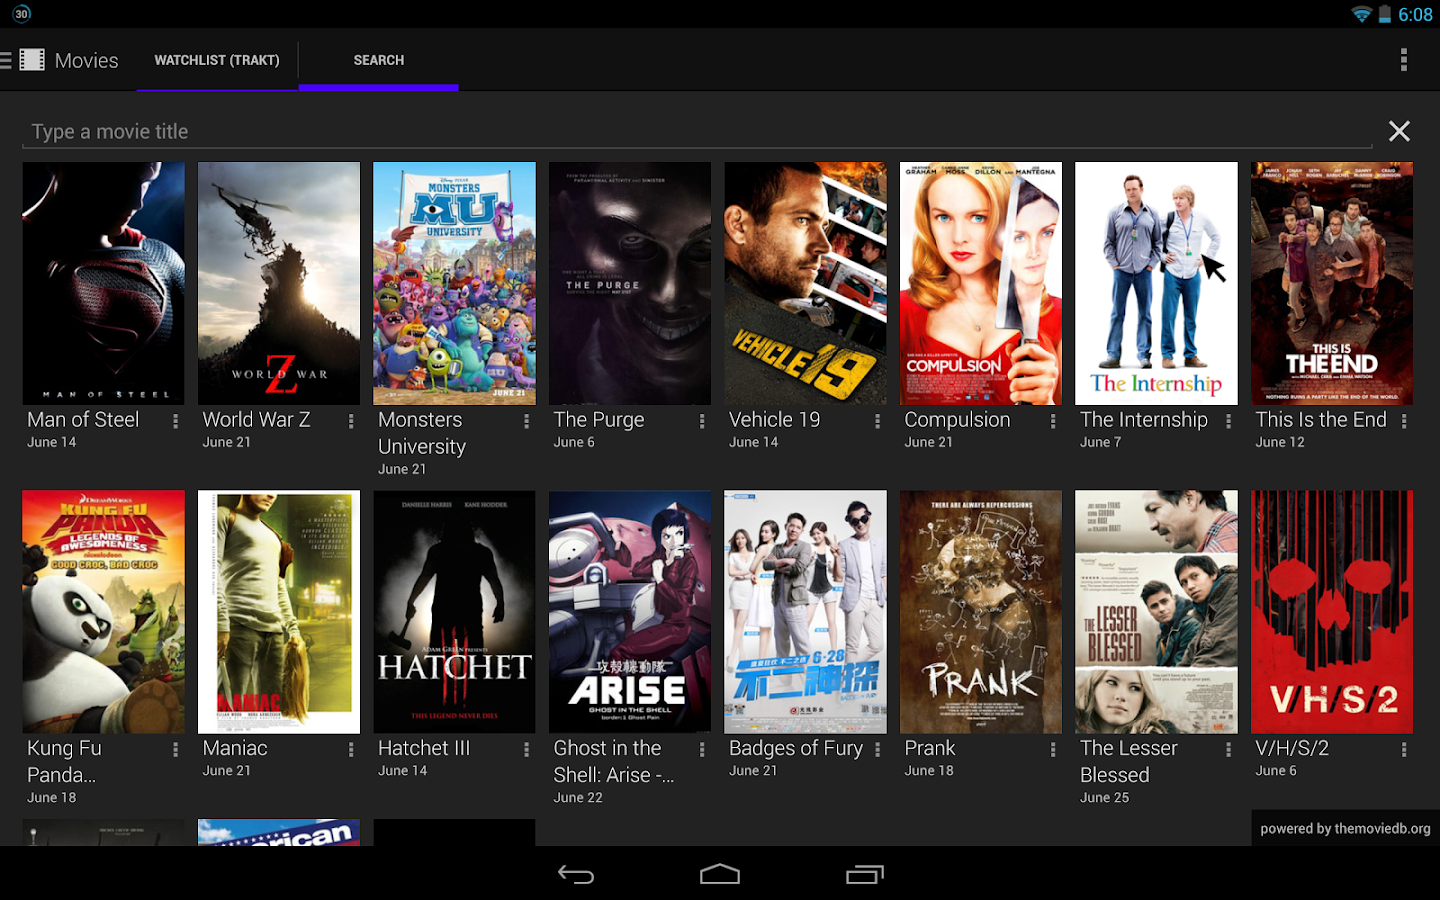
Task: Open options menu for Vehicle 19
Action: 877,421
